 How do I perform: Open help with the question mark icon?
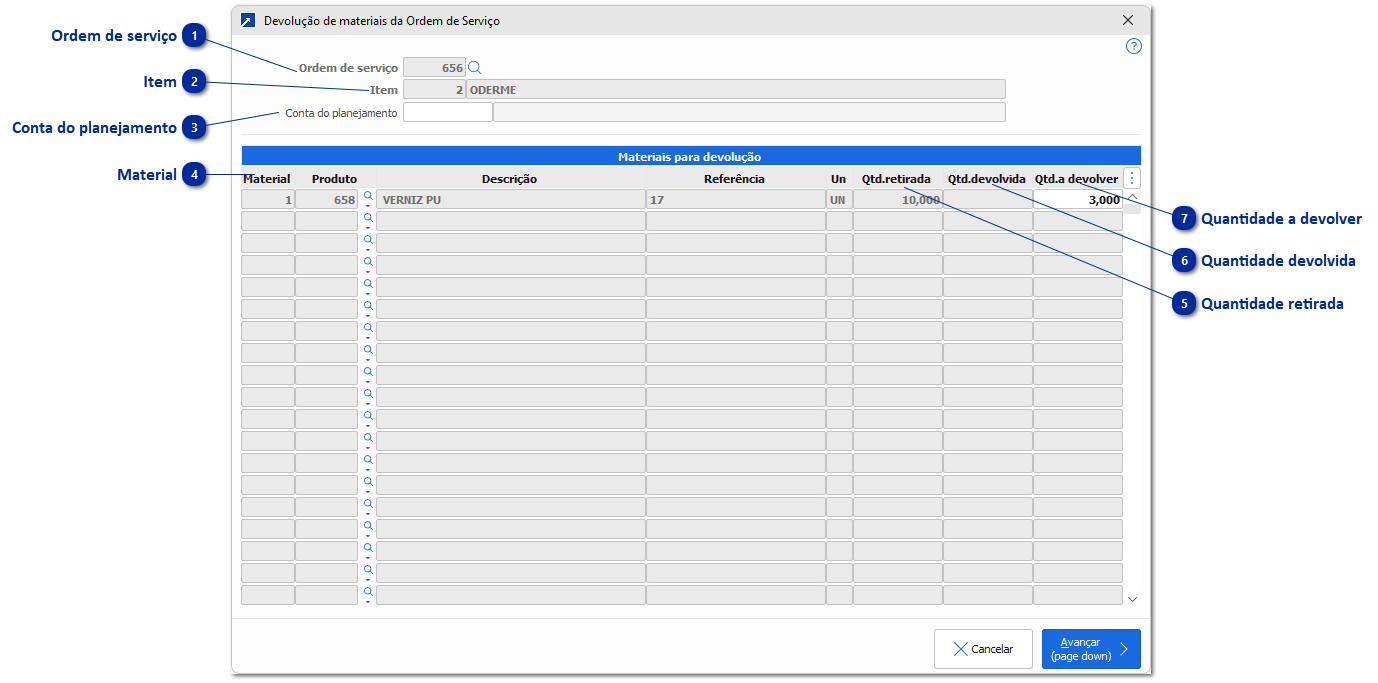pyautogui.click(x=1134, y=46)
